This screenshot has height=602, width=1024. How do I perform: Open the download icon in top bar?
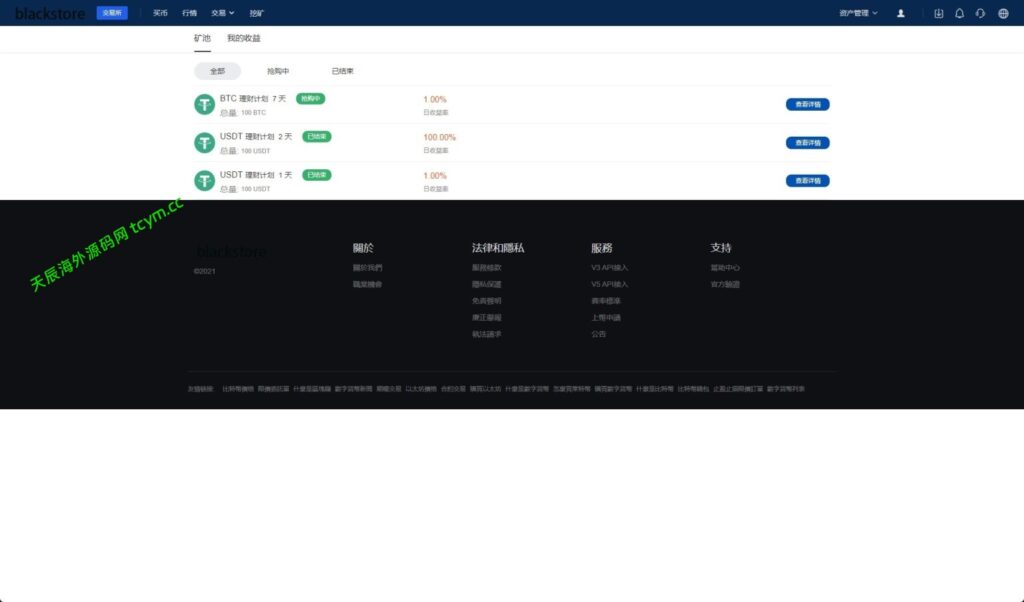938,13
